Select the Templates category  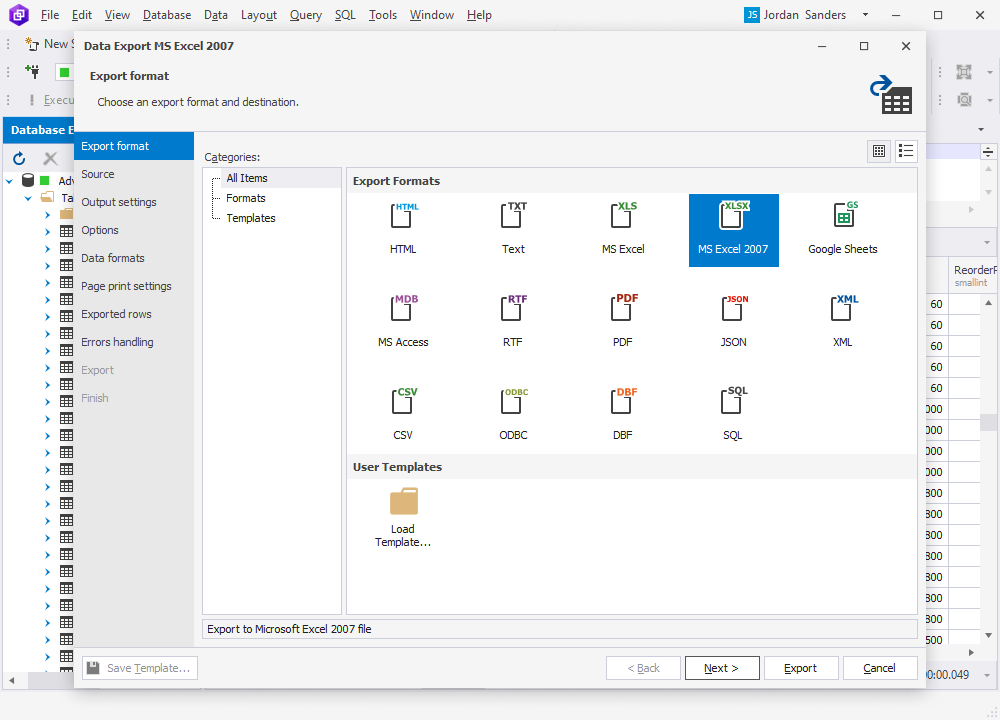251,217
